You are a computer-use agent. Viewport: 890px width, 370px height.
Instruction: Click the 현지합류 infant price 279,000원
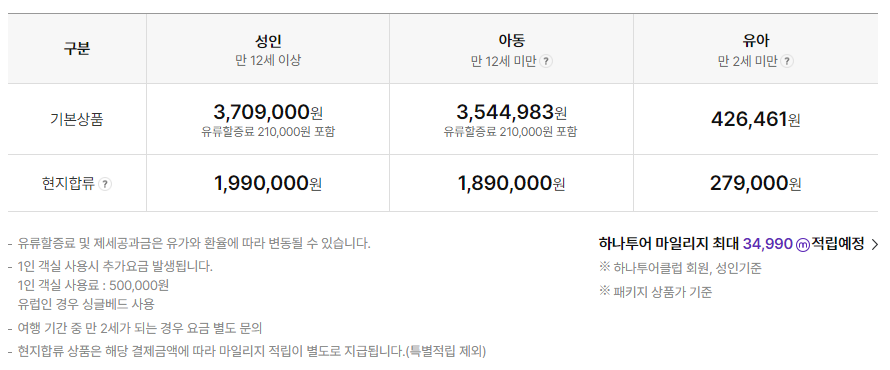[x=755, y=183]
